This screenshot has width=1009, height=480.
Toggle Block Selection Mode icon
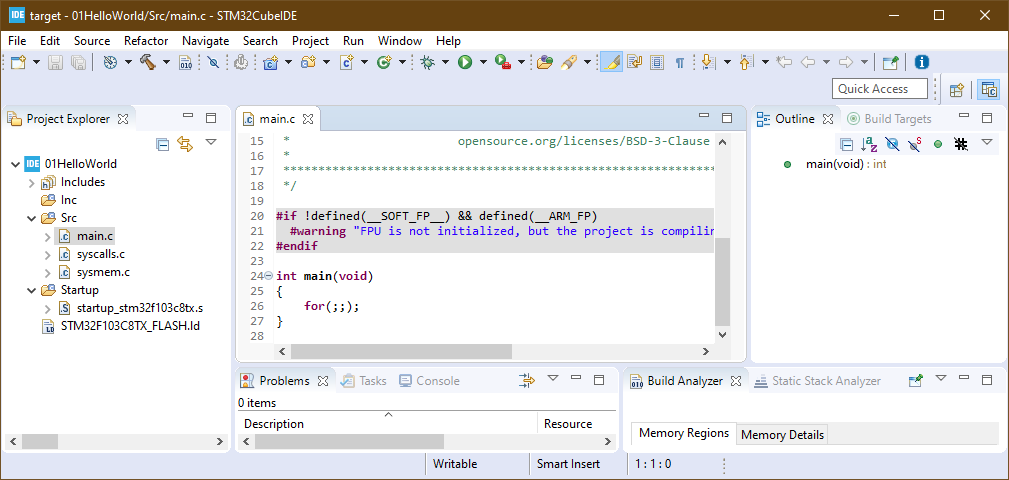click(657, 62)
